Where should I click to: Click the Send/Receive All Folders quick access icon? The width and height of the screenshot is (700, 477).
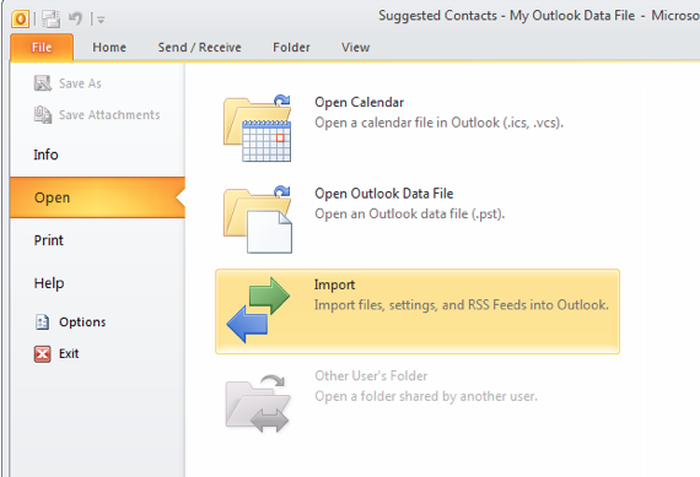click(51, 19)
